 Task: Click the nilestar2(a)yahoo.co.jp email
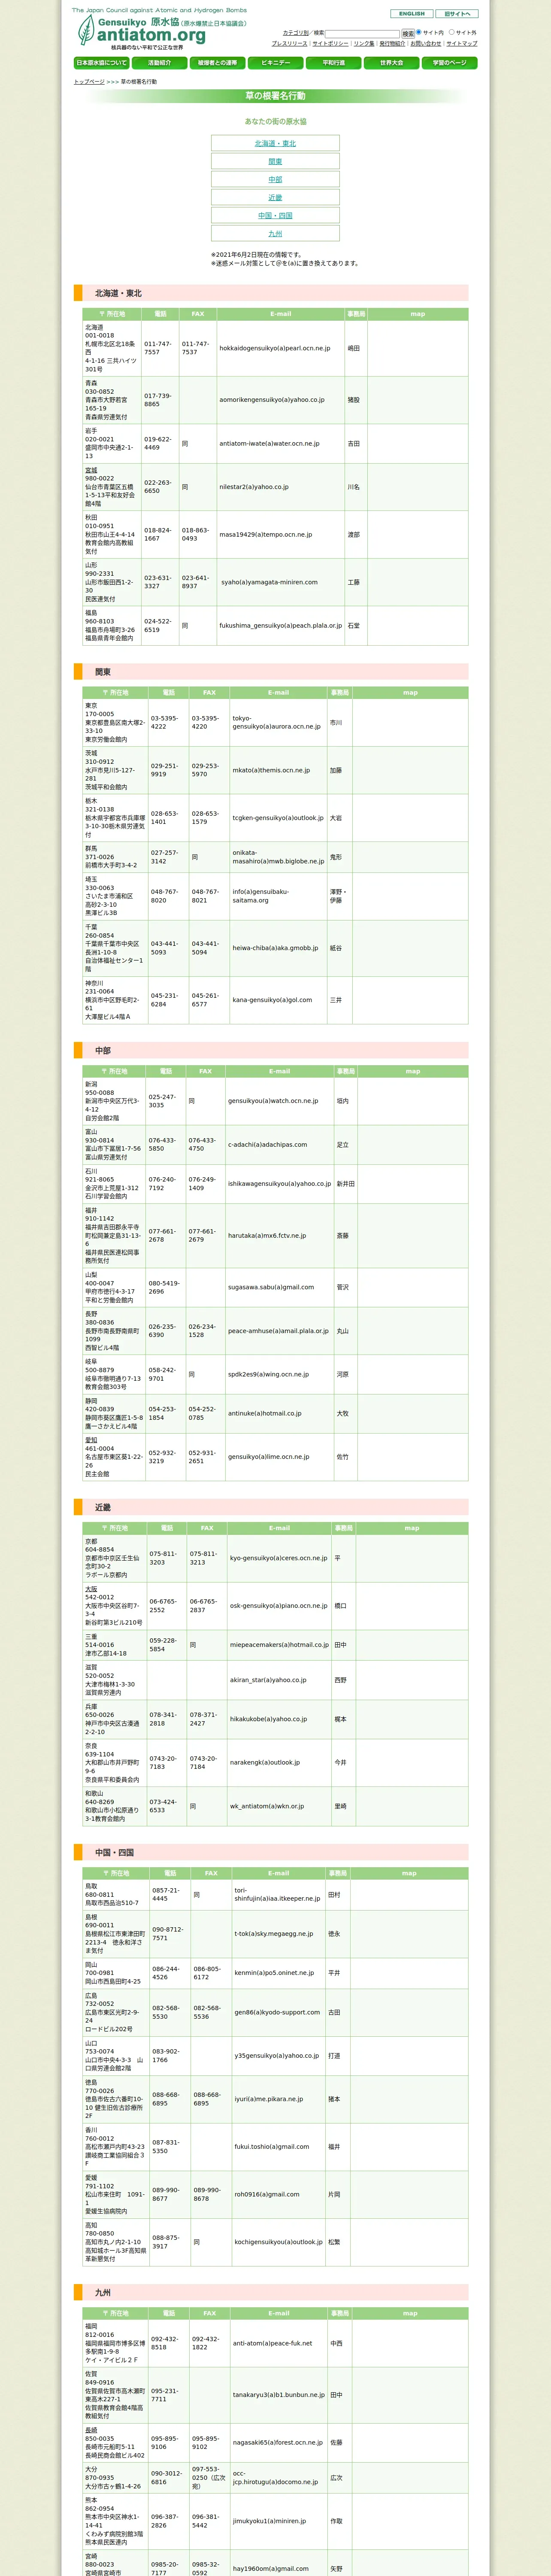254,487
